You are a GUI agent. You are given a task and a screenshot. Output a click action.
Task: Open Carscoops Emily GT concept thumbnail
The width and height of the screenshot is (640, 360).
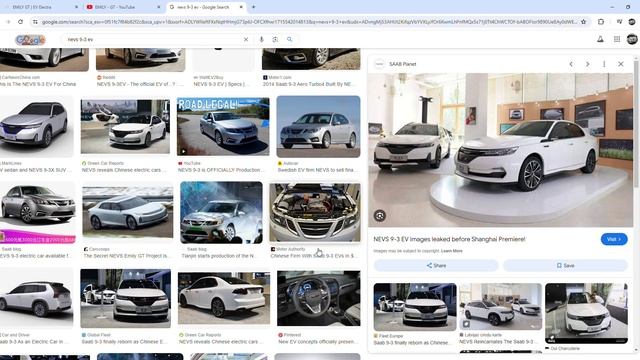(128, 212)
